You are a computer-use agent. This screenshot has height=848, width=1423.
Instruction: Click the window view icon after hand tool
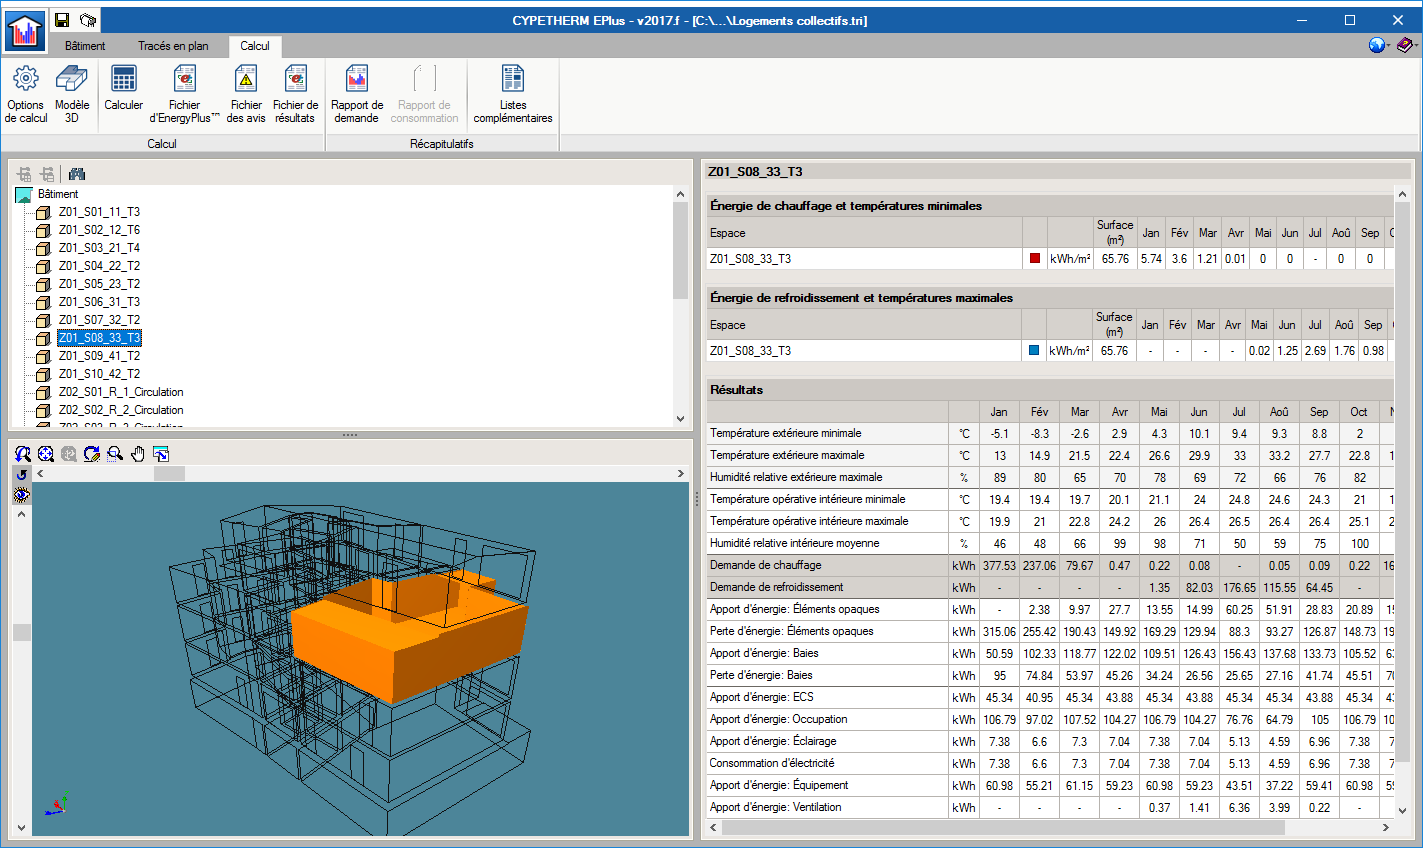[161, 454]
